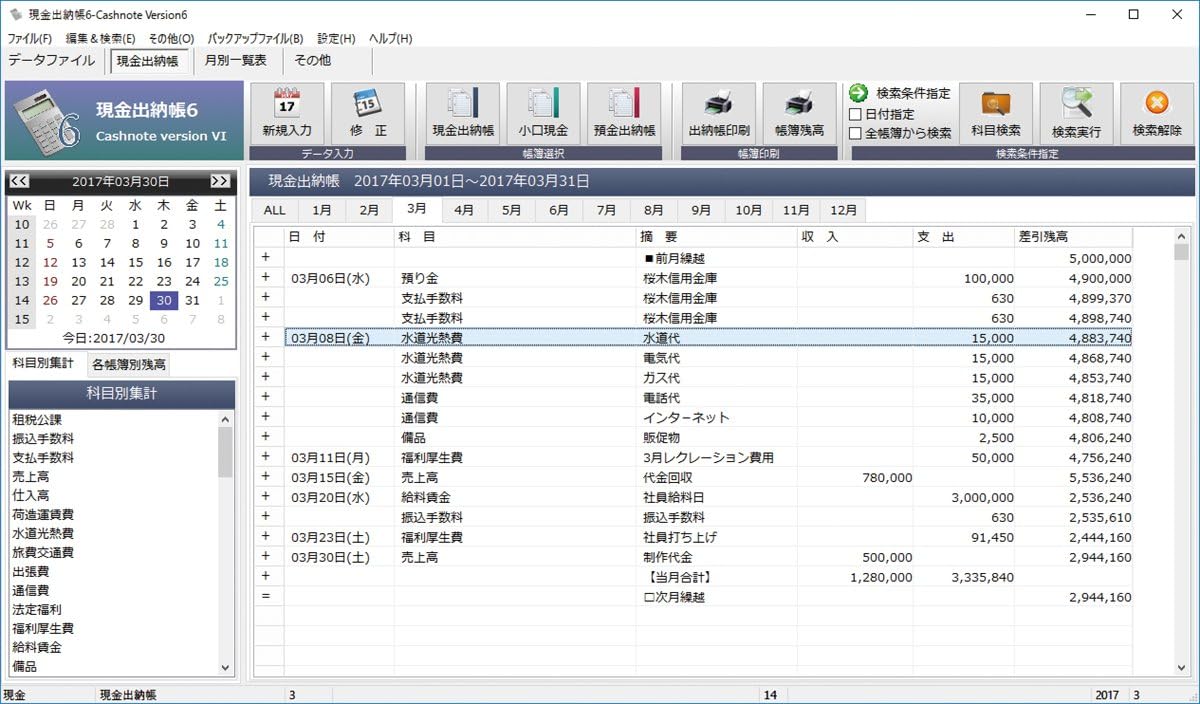Viewport: 1200px width, 704px height.
Task: Switch to the 4月 month tab
Action: (x=464, y=210)
